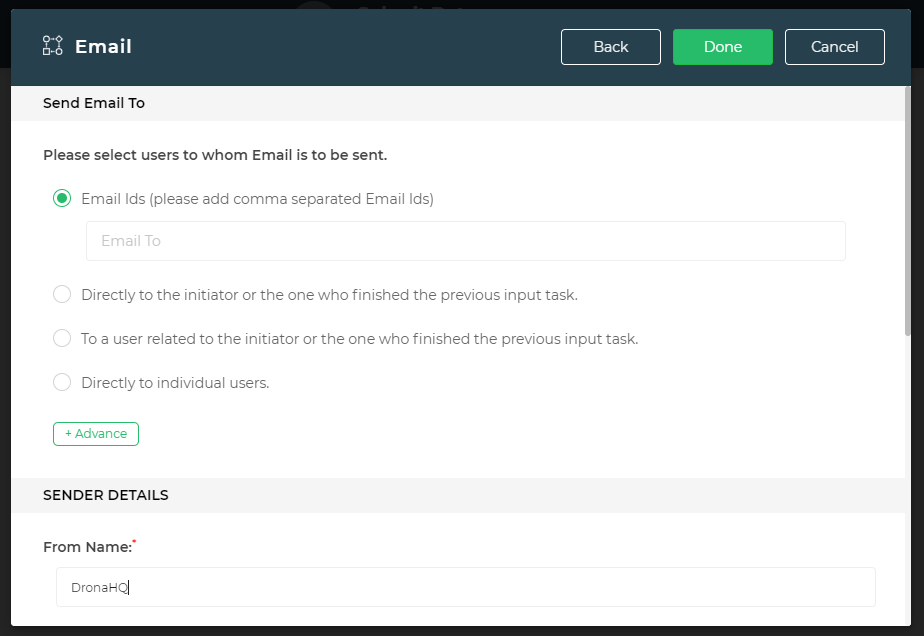Click the 'From Name:' field label
924x636 pixels.
point(86,547)
